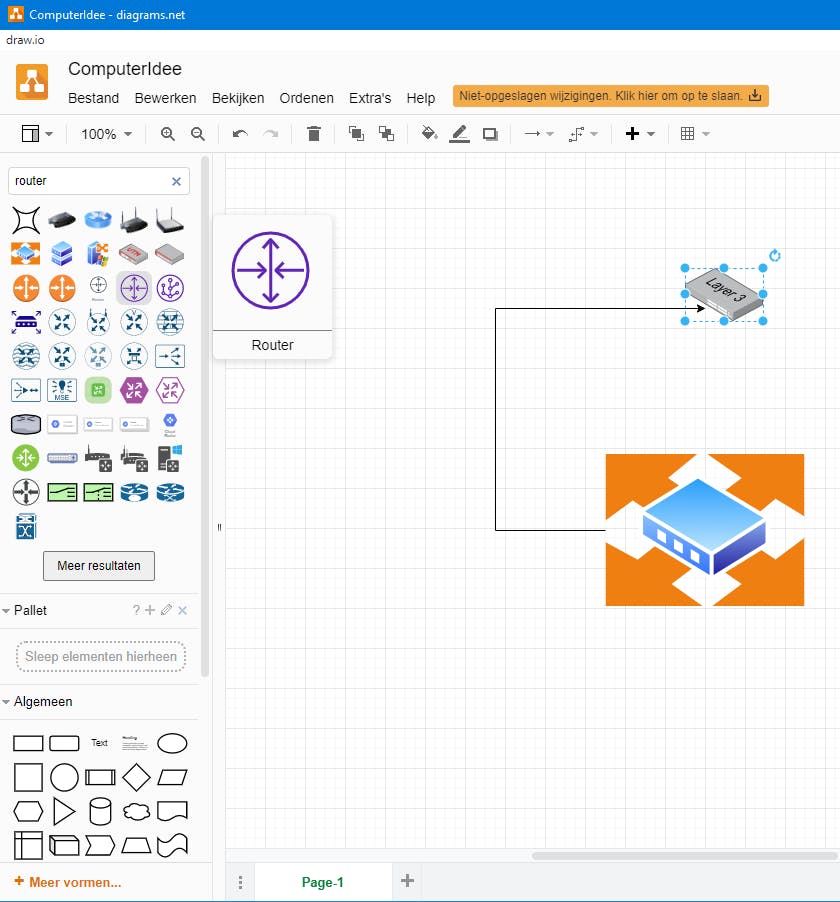Viewport: 840px width, 902px height.
Task: Open waypoints style dropdown
Action: [583, 134]
